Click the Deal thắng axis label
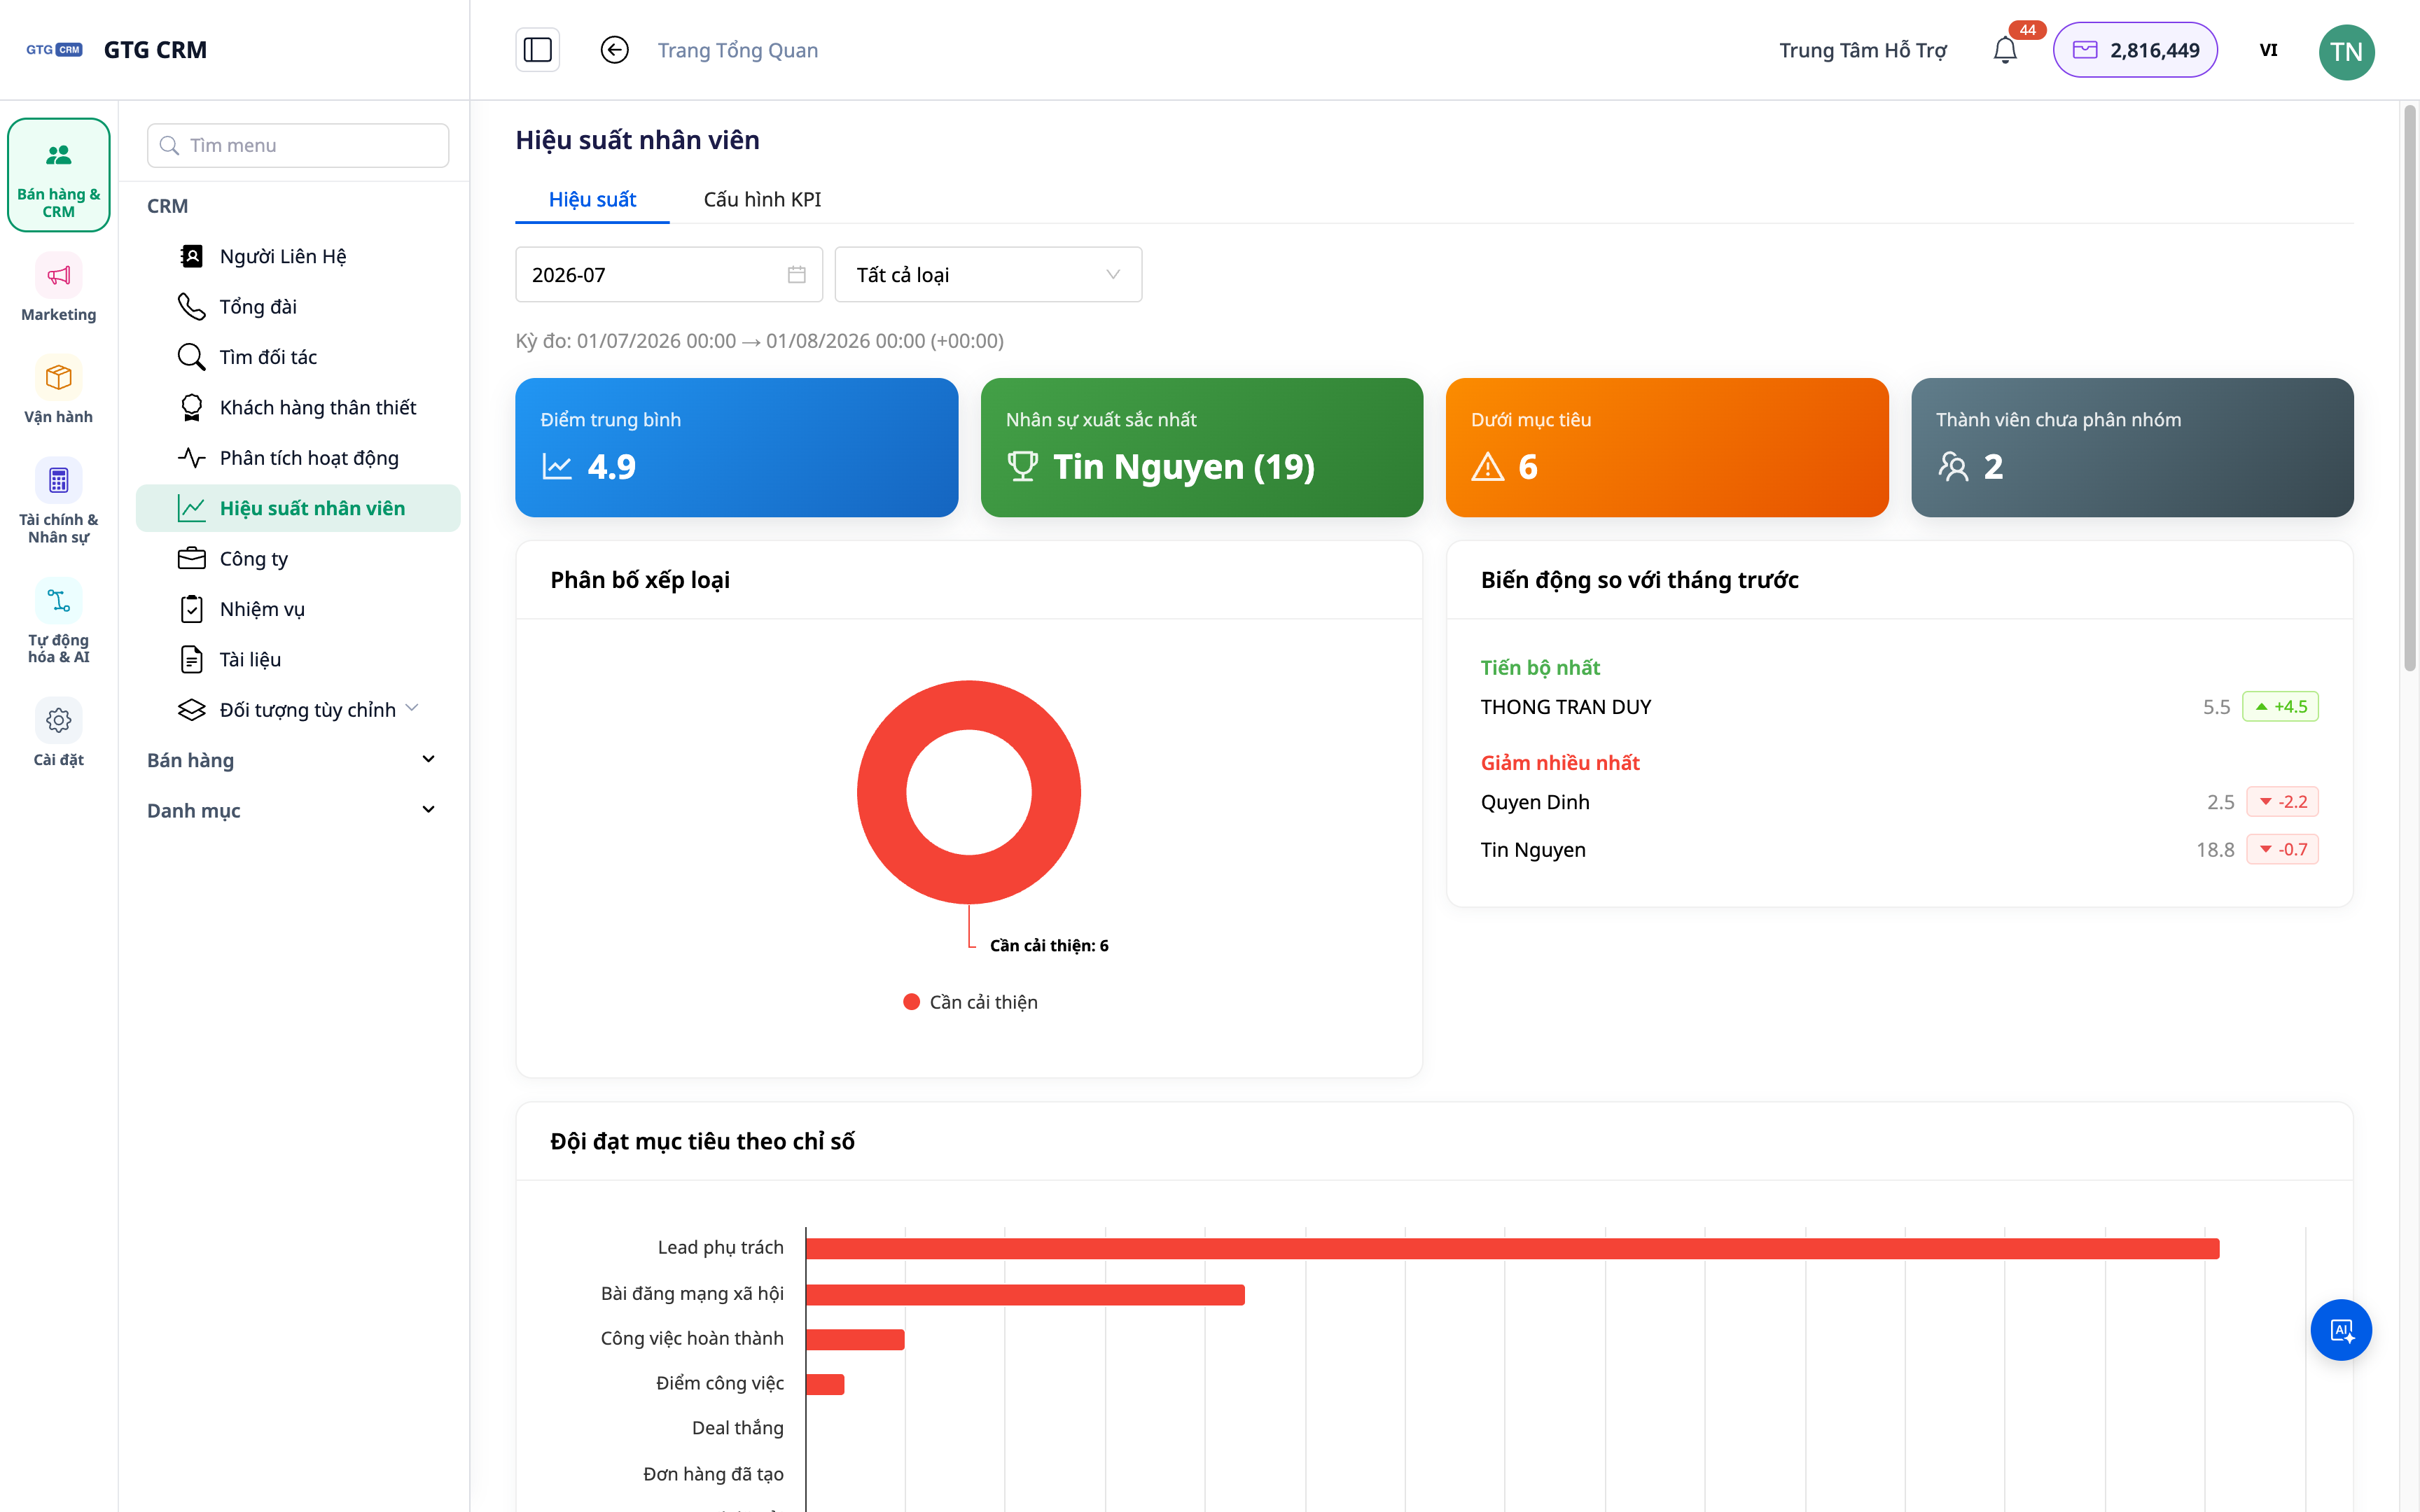Screen dimensions: 2420x1512 [x=737, y=1428]
